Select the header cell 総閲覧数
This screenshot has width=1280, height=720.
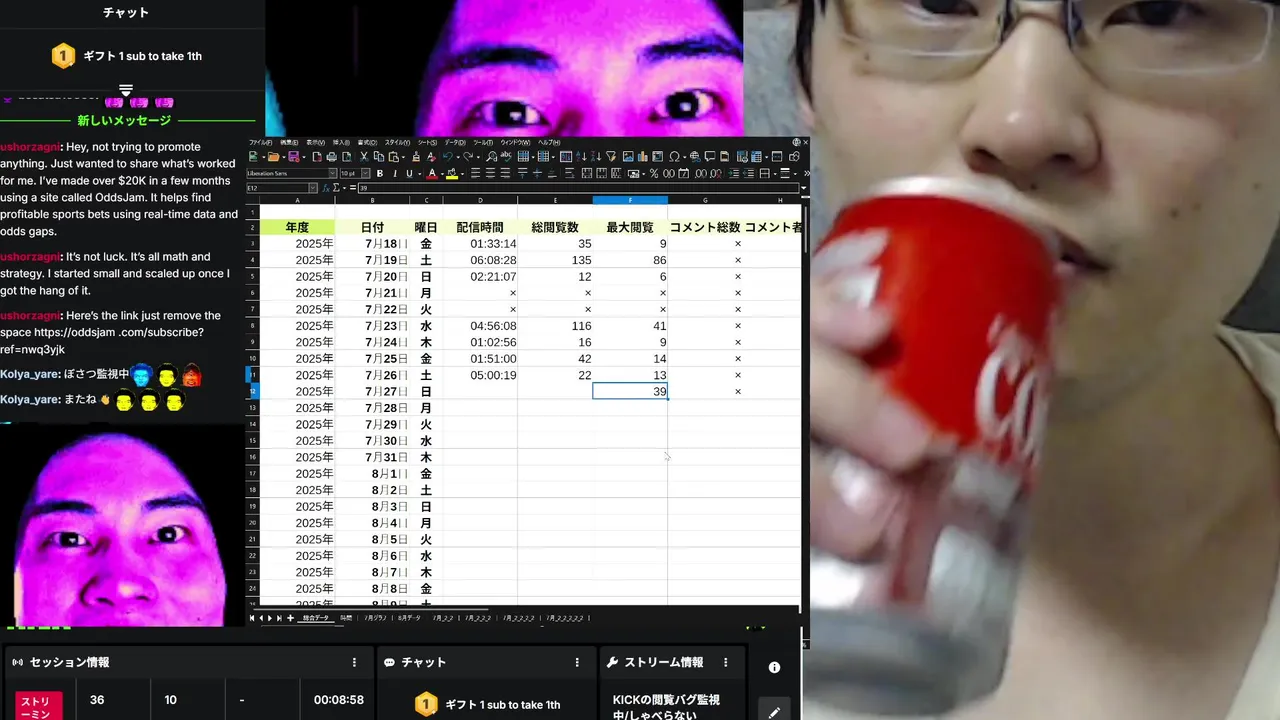tap(555, 227)
